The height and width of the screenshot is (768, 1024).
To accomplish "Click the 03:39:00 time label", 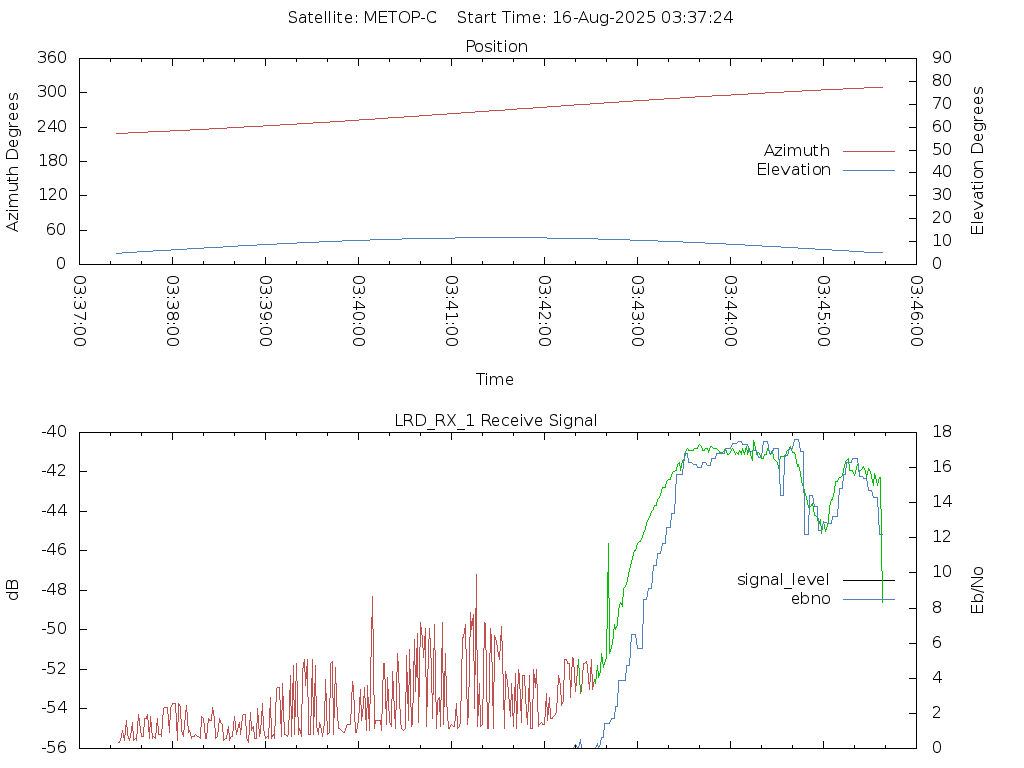I will (x=266, y=311).
